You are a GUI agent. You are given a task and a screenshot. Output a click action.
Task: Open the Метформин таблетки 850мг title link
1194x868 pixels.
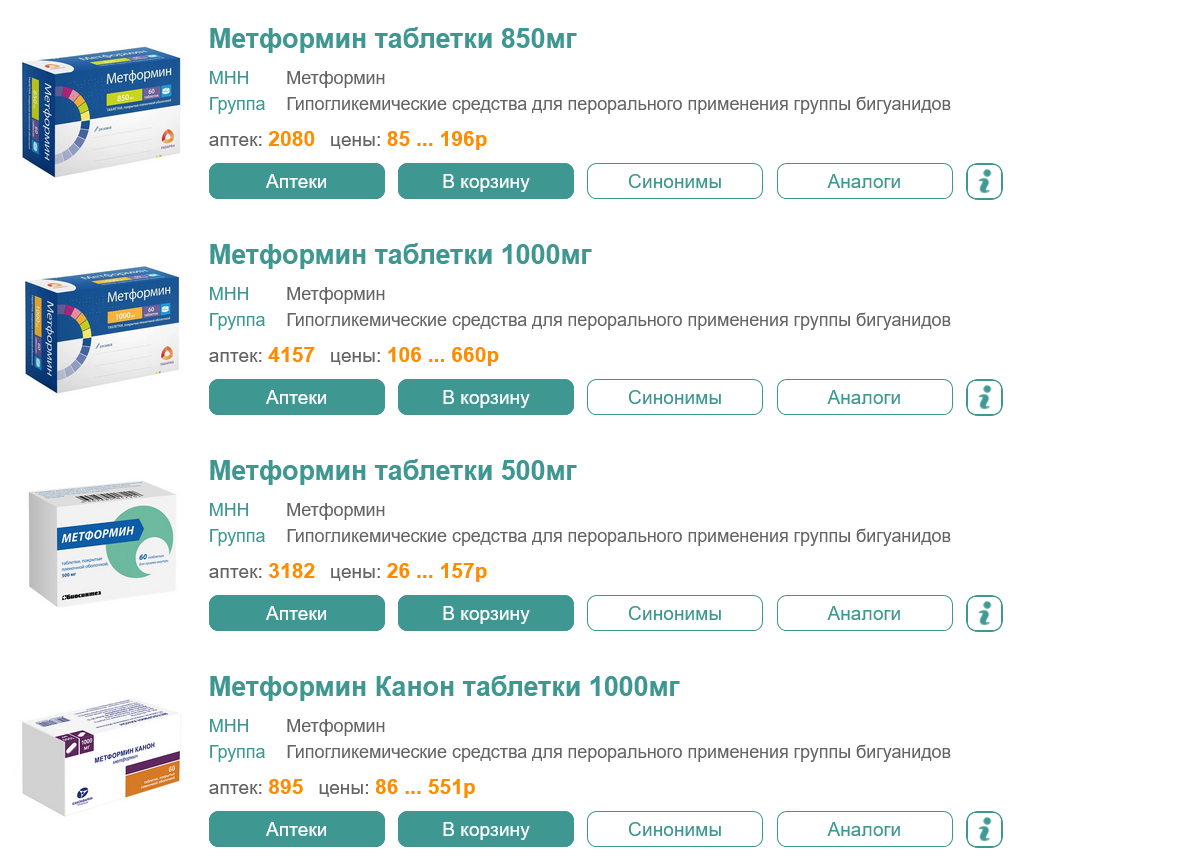point(393,39)
